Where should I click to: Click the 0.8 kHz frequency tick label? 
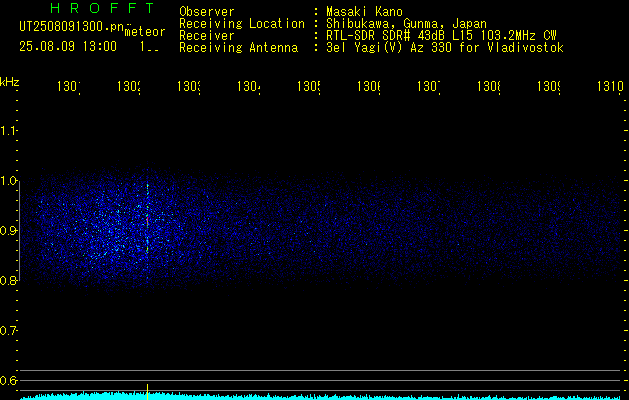8,280
